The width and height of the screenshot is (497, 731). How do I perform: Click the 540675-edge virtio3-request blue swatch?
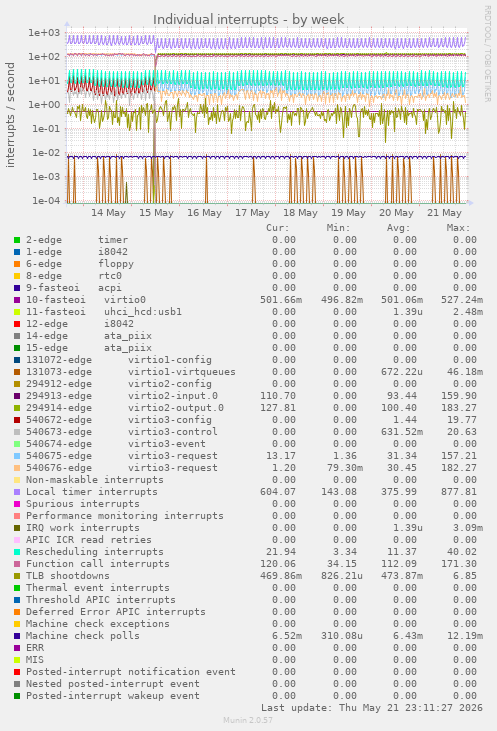click(x=17, y=456)
